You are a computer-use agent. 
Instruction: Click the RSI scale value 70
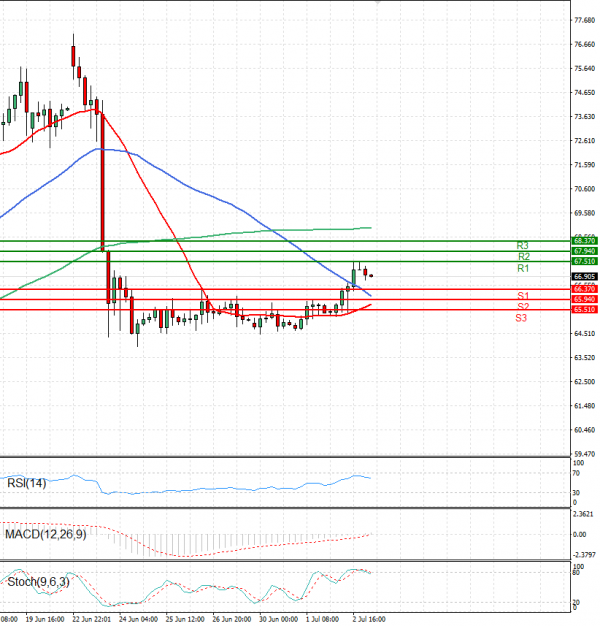[576, 473]
